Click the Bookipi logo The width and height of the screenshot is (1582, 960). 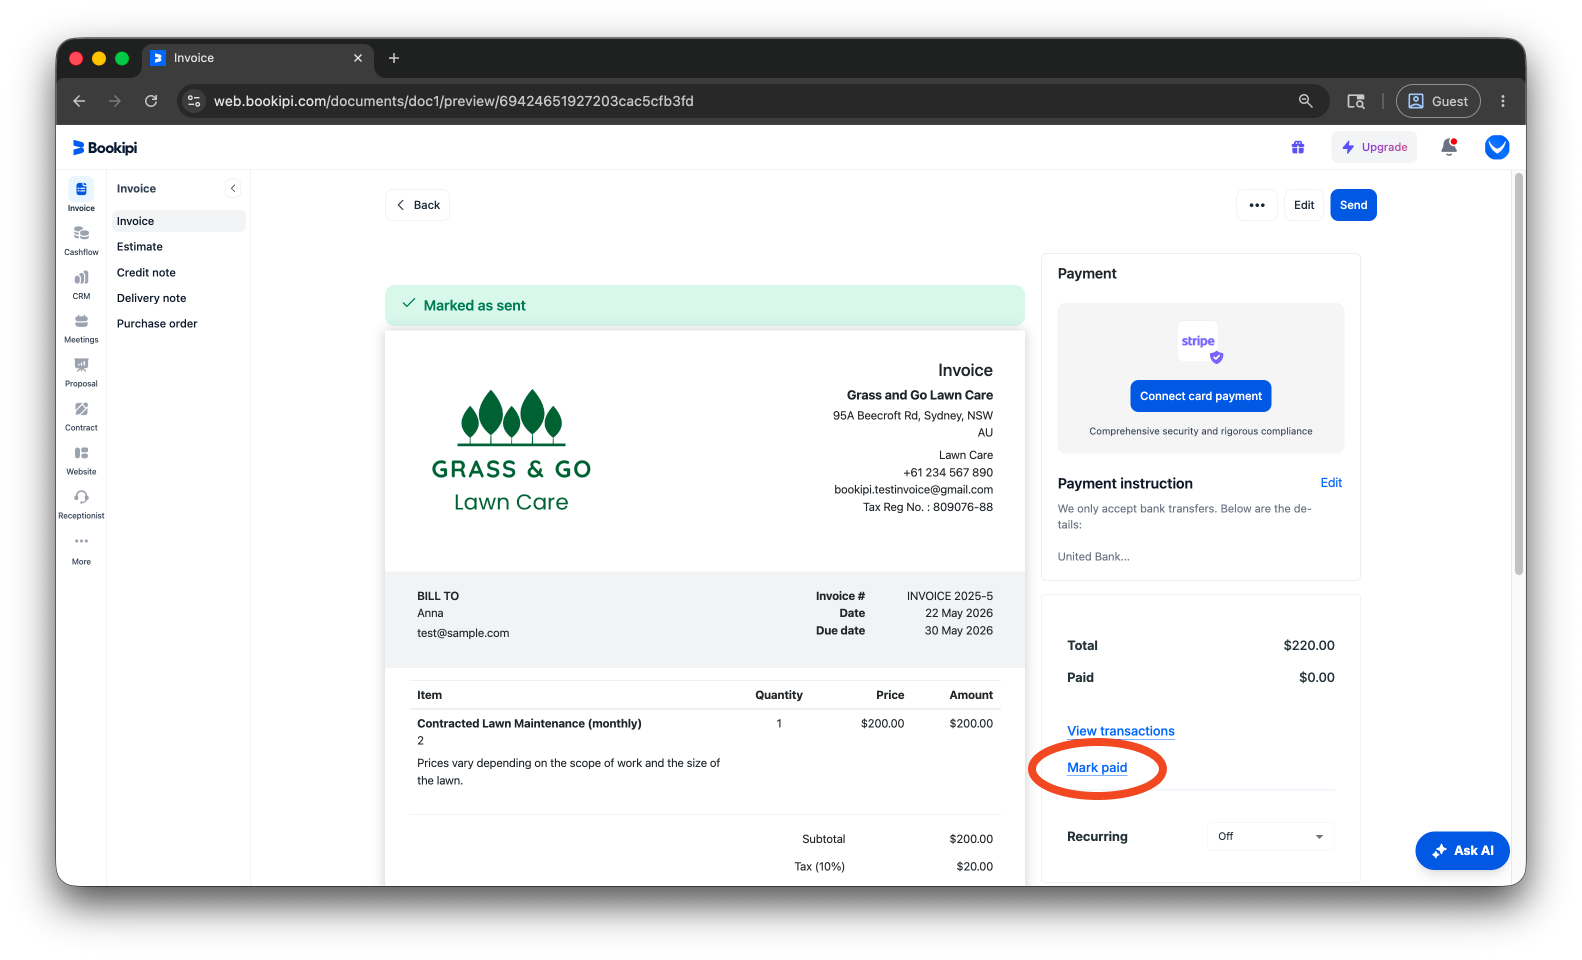click(105, 148)
